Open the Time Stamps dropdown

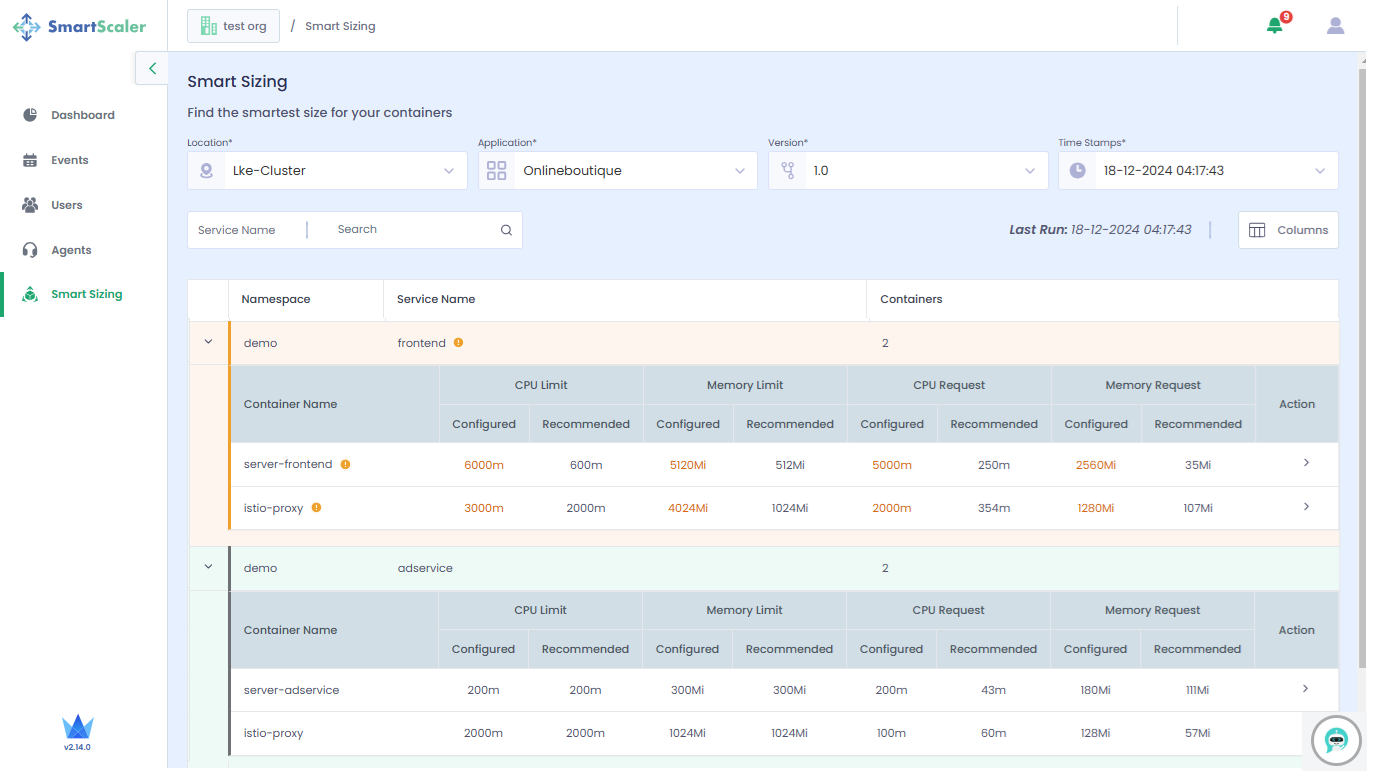[1198, 171]
